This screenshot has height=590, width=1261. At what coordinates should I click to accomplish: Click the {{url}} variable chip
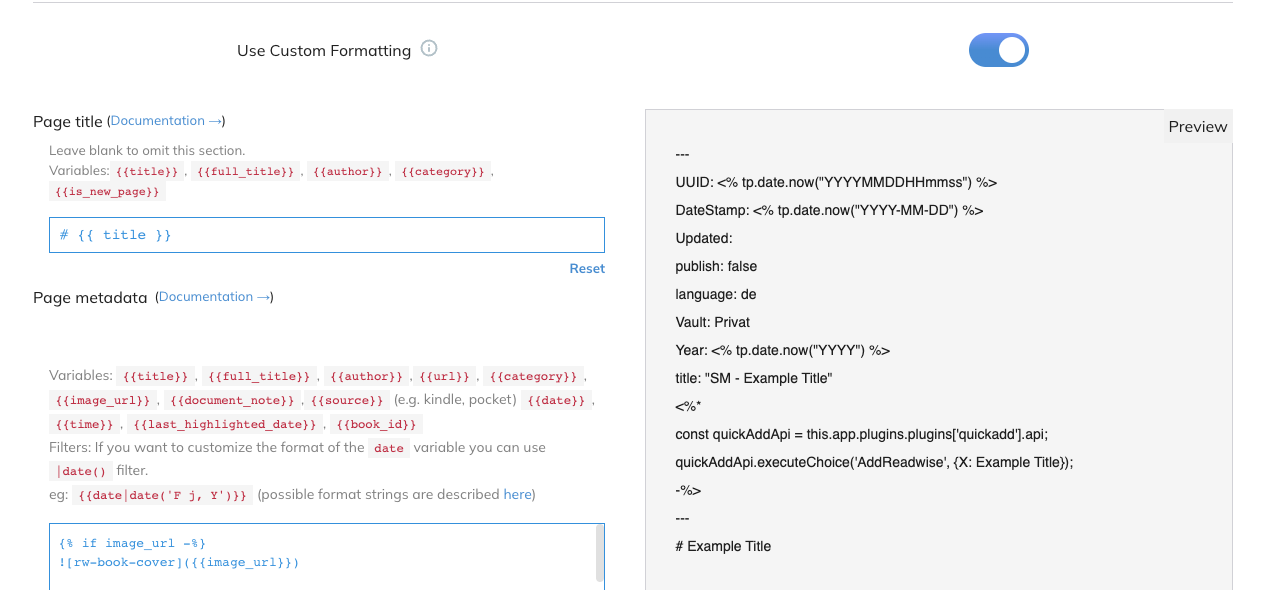click(444, 376)
